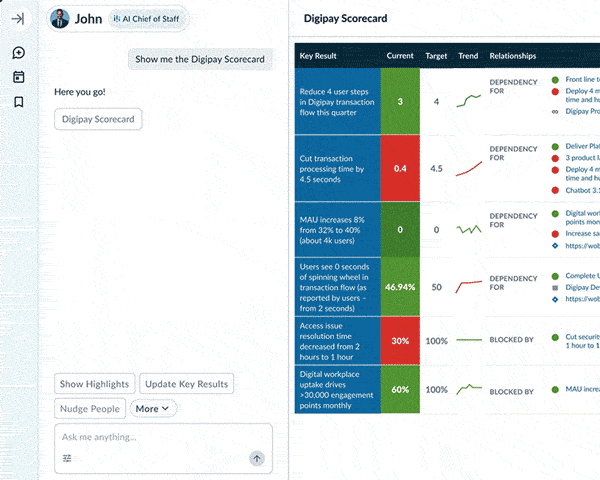
Task: Click the red trend sparkline for Cut transaction time
Action: pyautogui.click(x=469, y=169)
